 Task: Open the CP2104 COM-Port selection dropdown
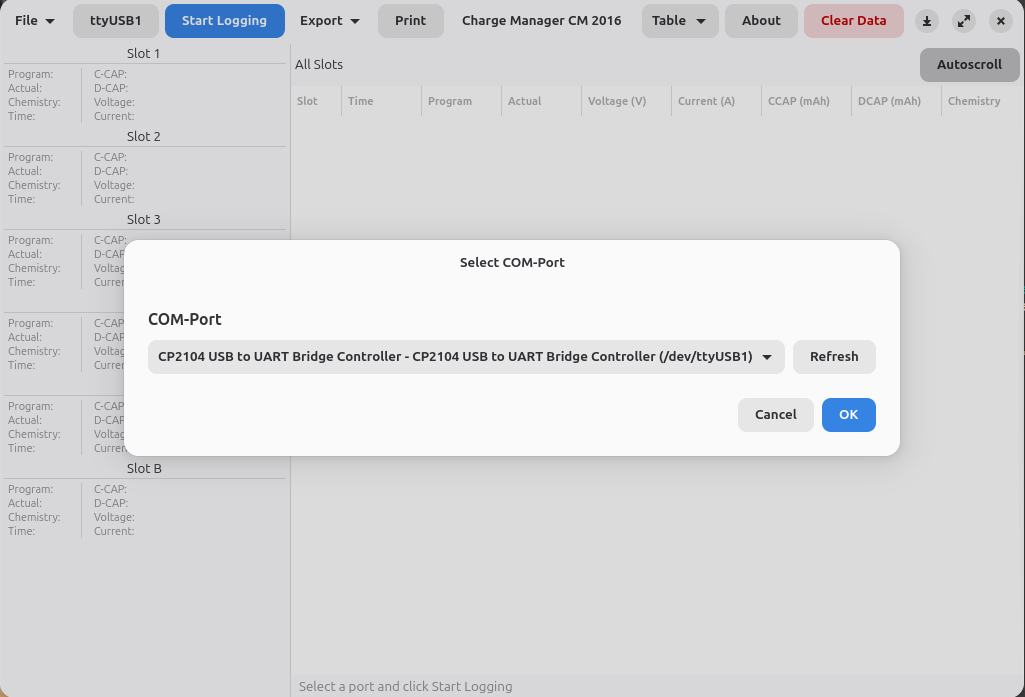(x=465, y=356)
